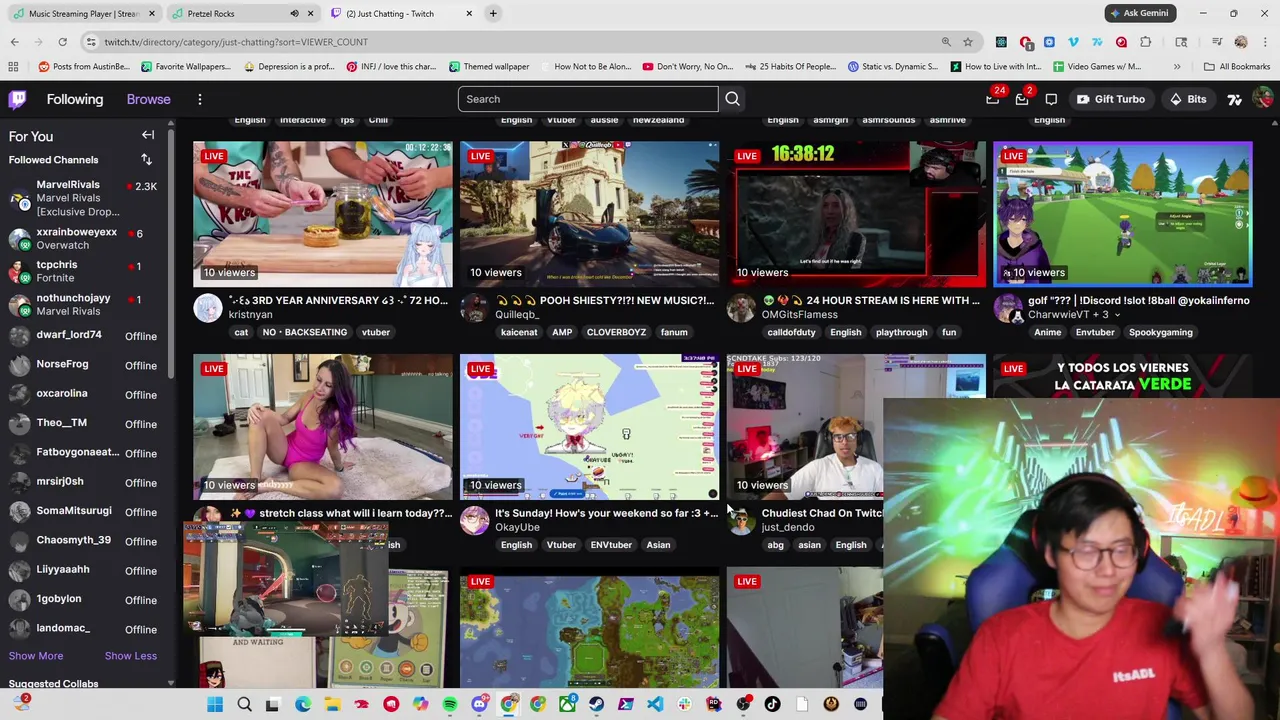Open CharwieVT golf stream thumbnail
Image resolution: width=1280 pixels, height=720 pixels.
[x=1122, y=214]
